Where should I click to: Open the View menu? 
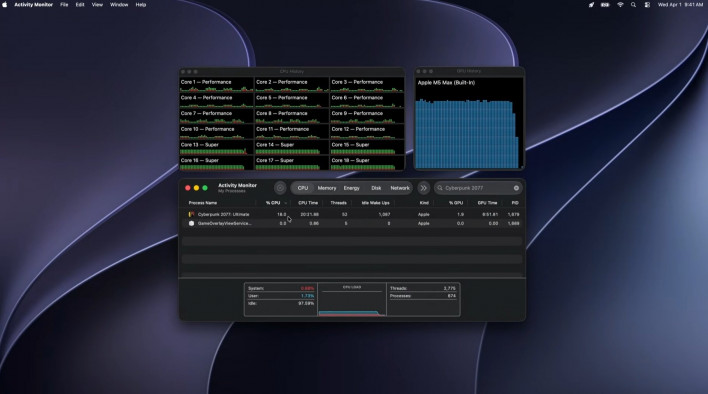pyautogui.click(x=97, y=5)
